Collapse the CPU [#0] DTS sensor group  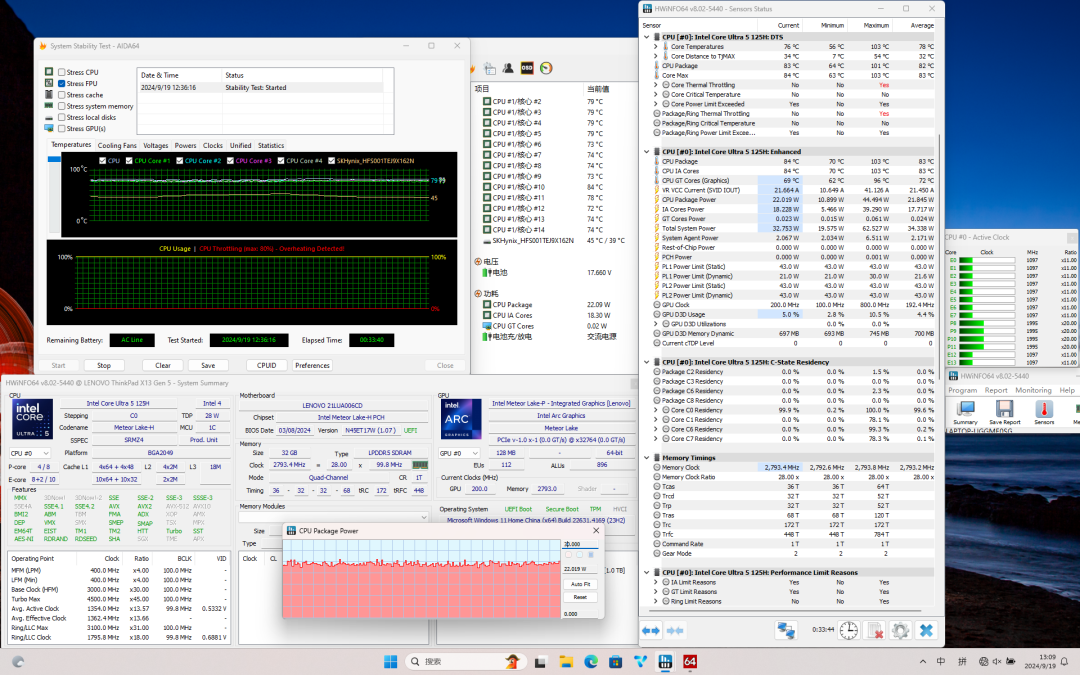pyautogui.click(x=647, y=37)
